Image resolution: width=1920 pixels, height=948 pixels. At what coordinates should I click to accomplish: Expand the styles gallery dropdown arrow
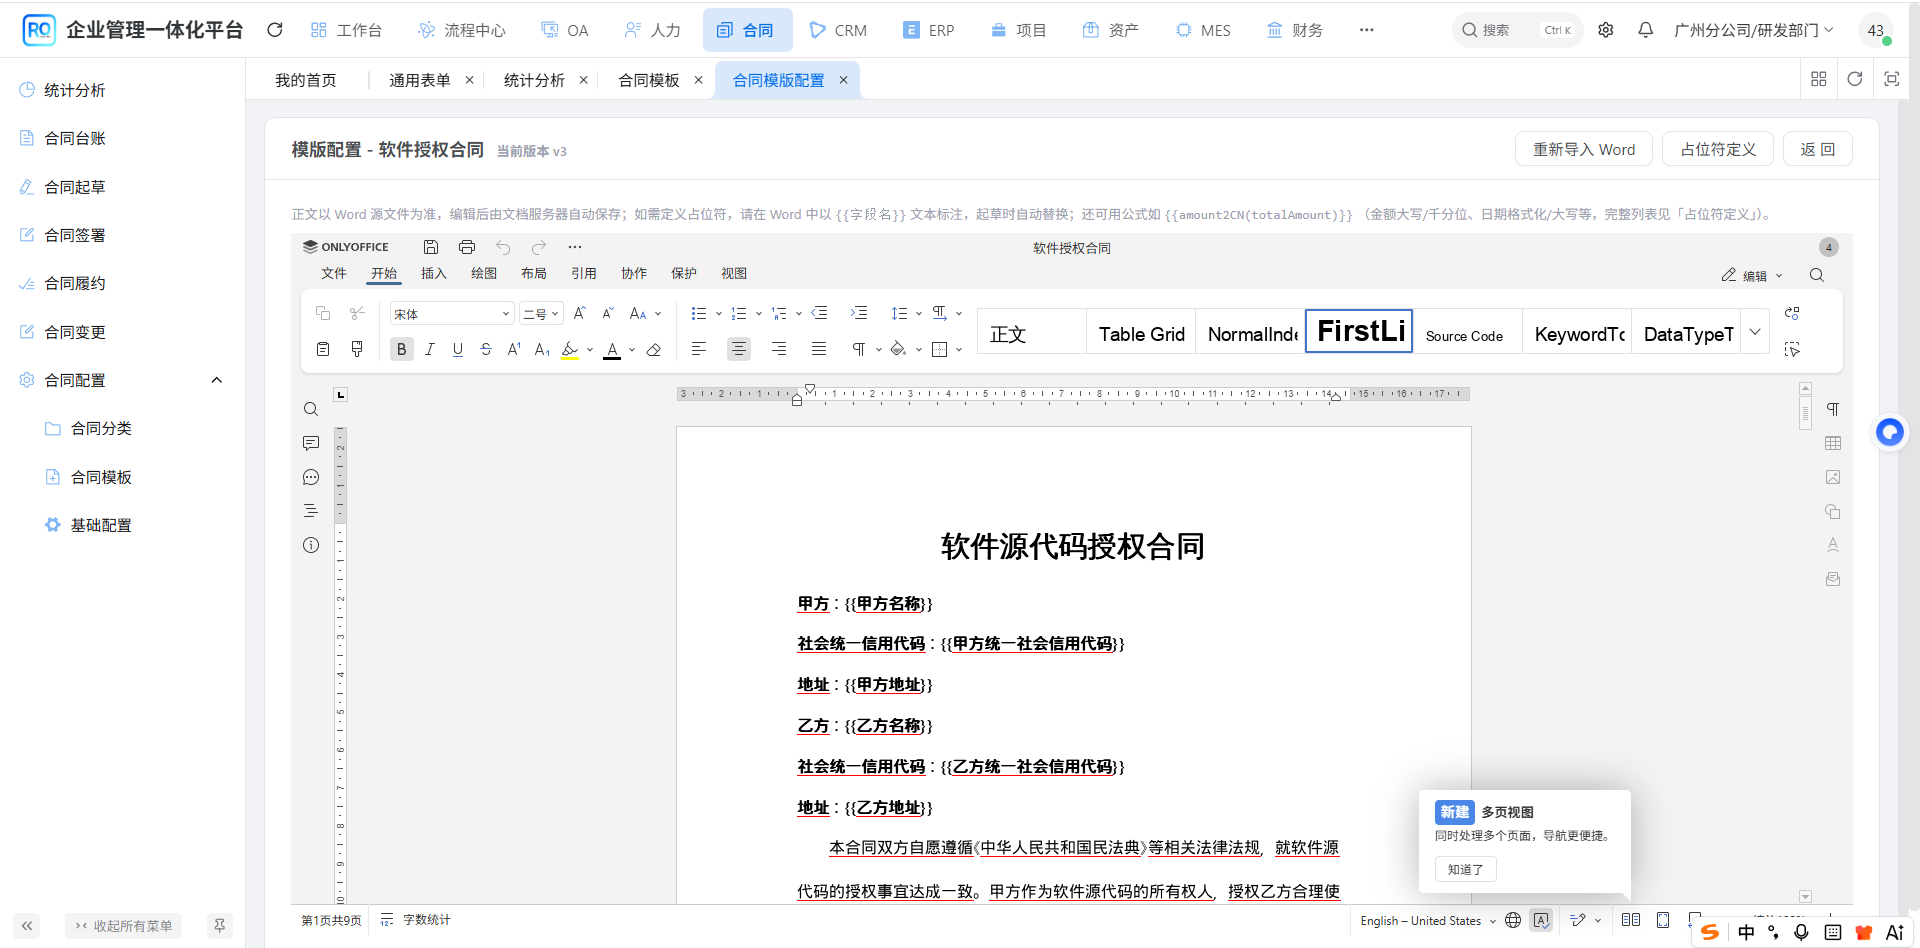(x=1755, y=331)
